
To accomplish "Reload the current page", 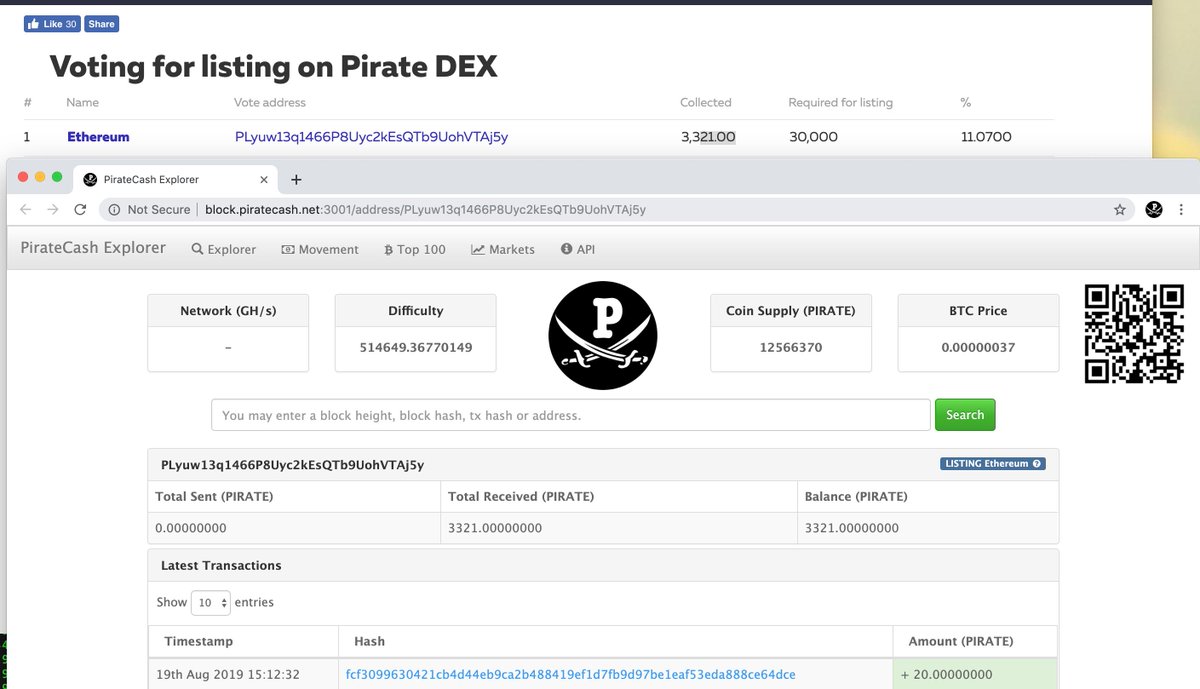I will pyautogui.click(x=79, y=210).
